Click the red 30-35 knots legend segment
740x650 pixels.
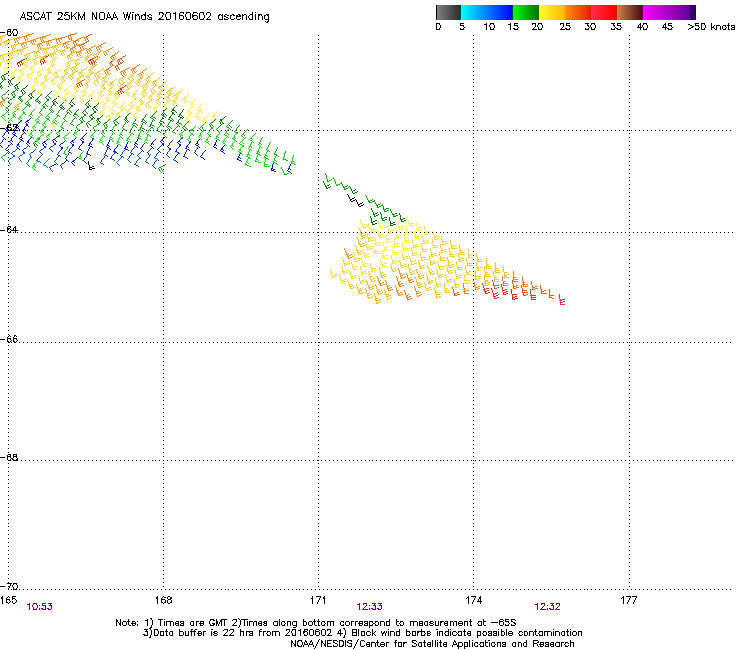604,12
